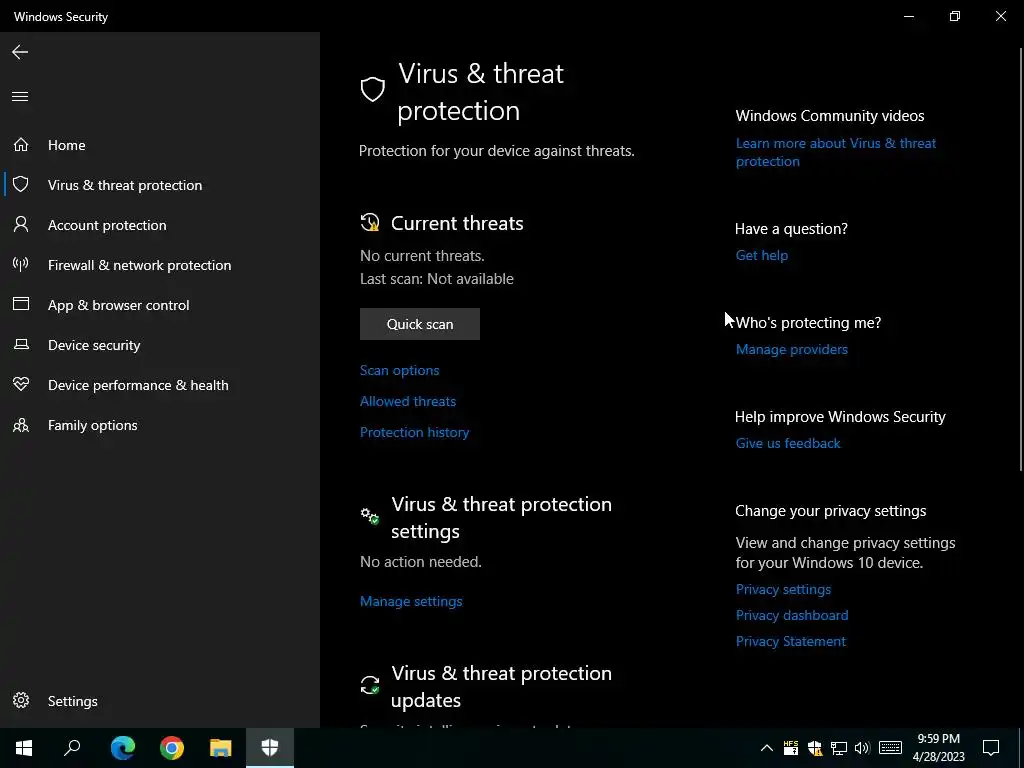Click the Settings gear icon in sidebar
1024x768 pixels.
tap(21, 700)
